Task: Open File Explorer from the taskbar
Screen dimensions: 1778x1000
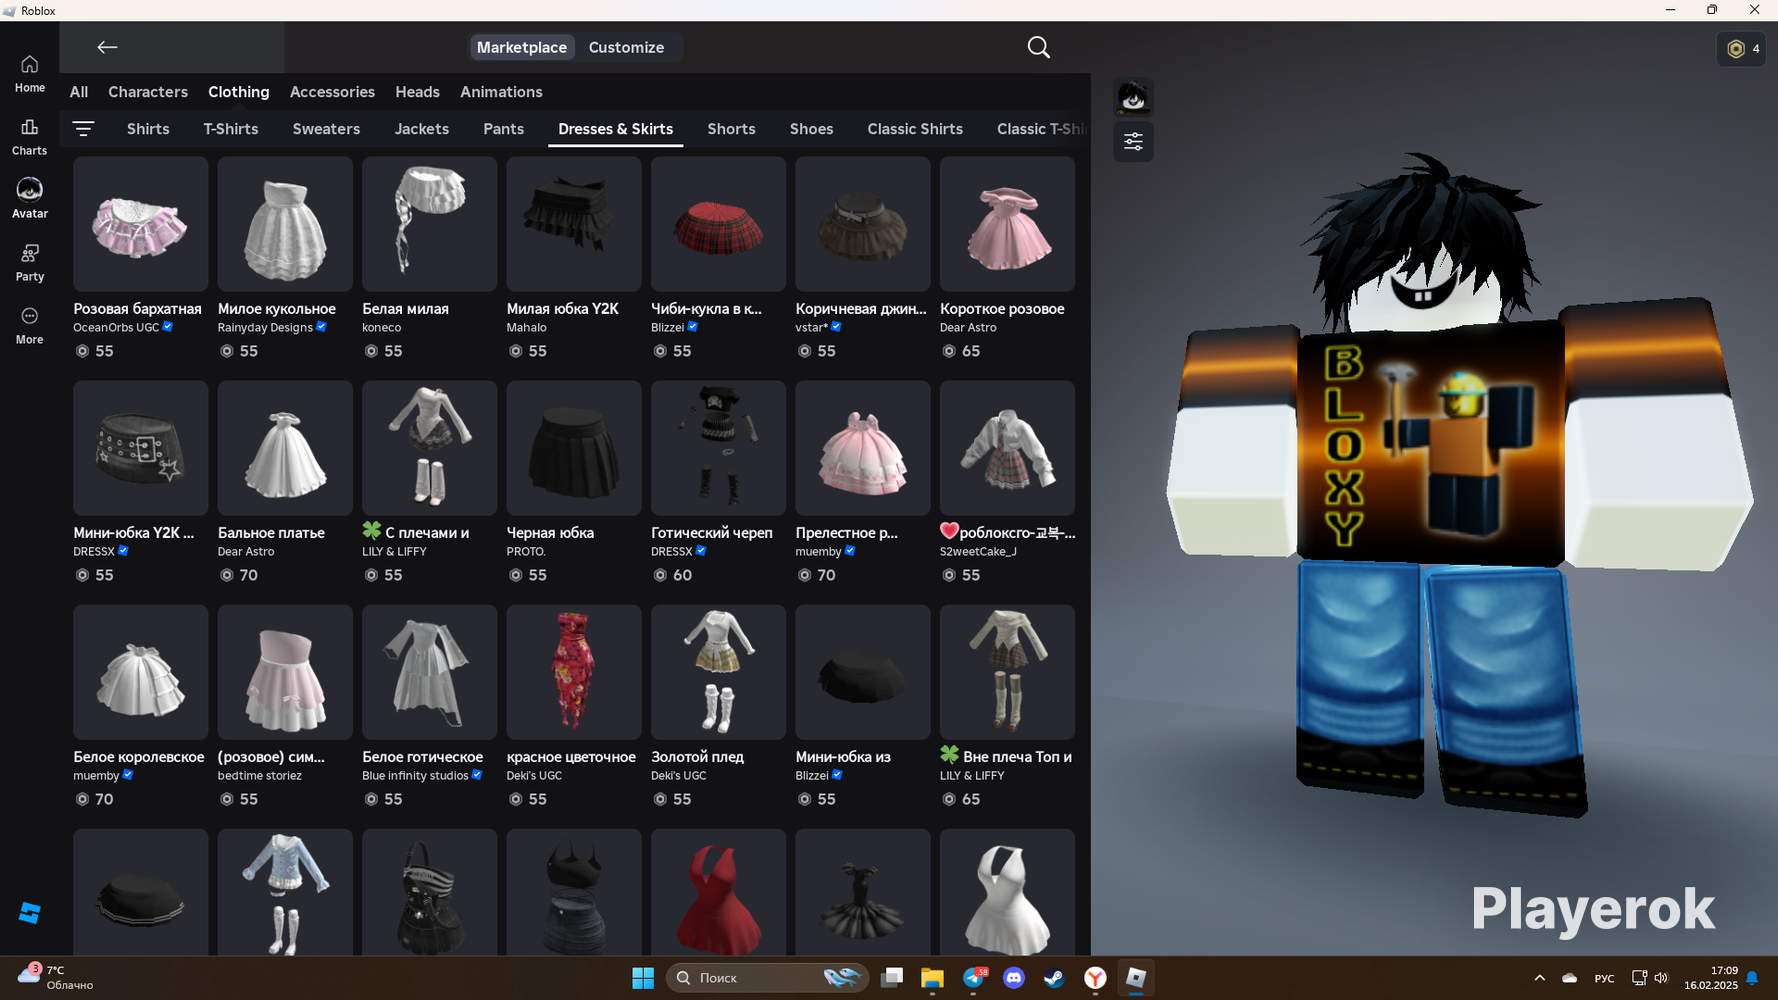Action: [932, 978]
